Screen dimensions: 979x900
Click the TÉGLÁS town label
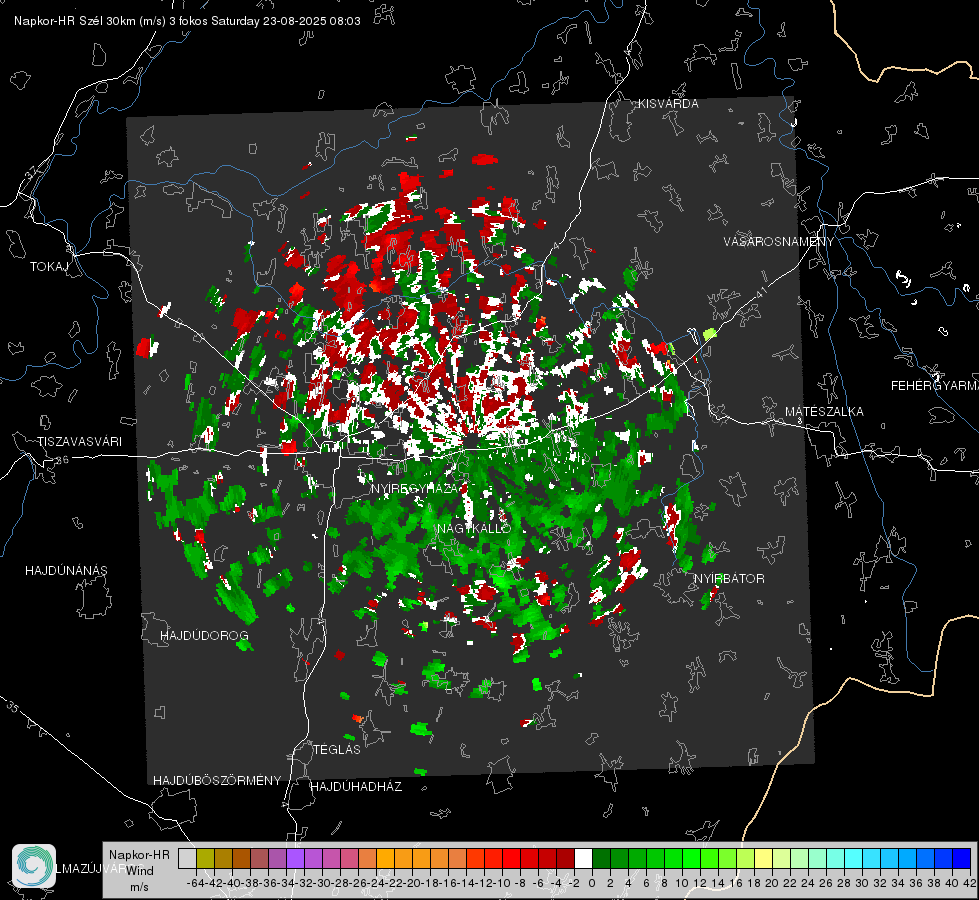click(337, 749)
